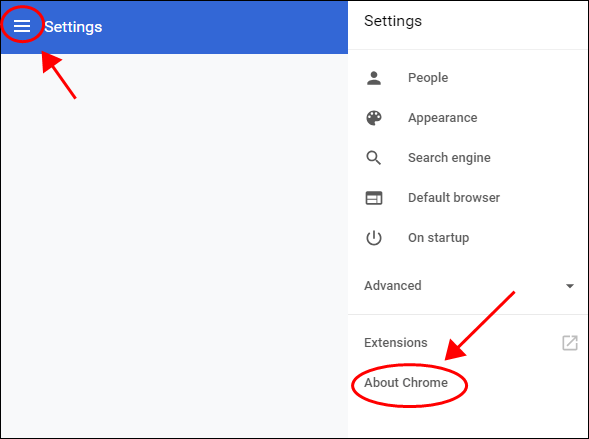The width and height of the screenshot is (589, 439).
Task: Click the Settings title in blue header
Action: (73, 27)
